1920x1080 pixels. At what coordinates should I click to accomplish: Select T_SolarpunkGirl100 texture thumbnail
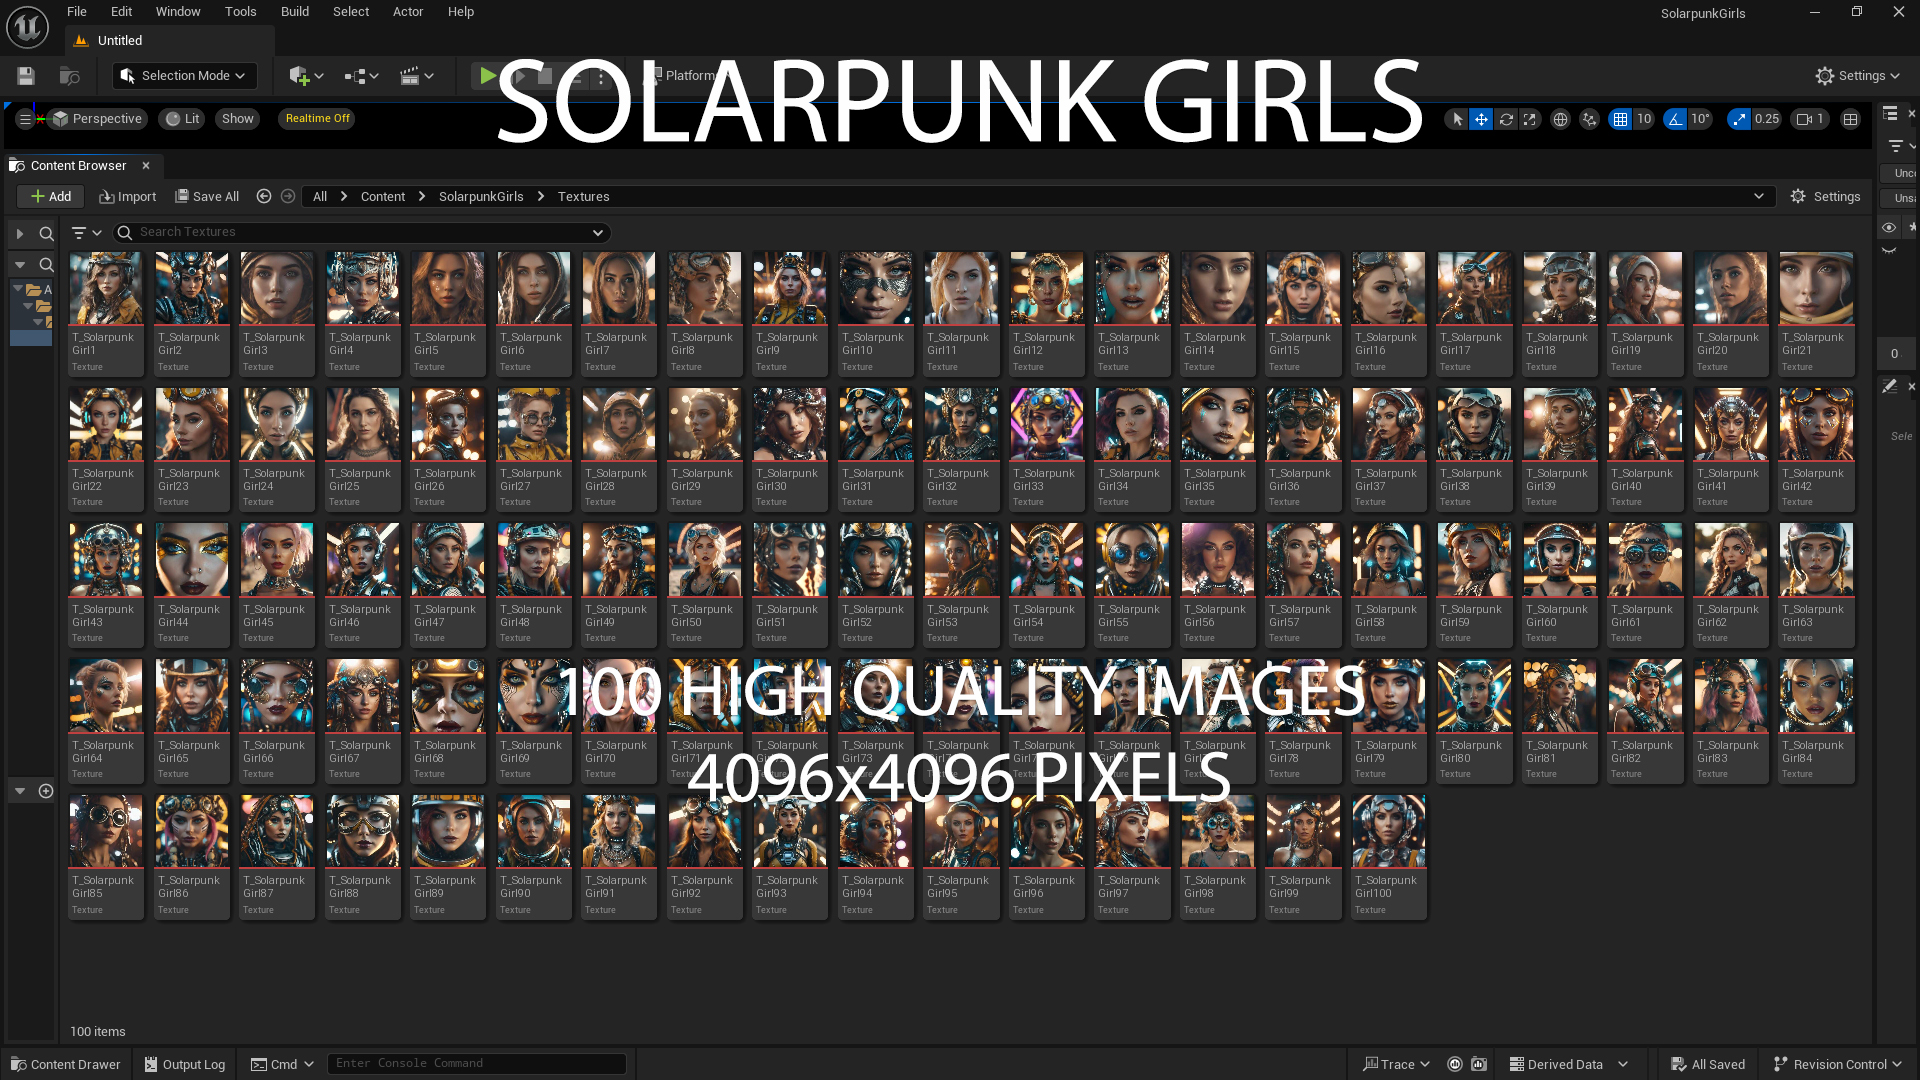coord(1389,856)
